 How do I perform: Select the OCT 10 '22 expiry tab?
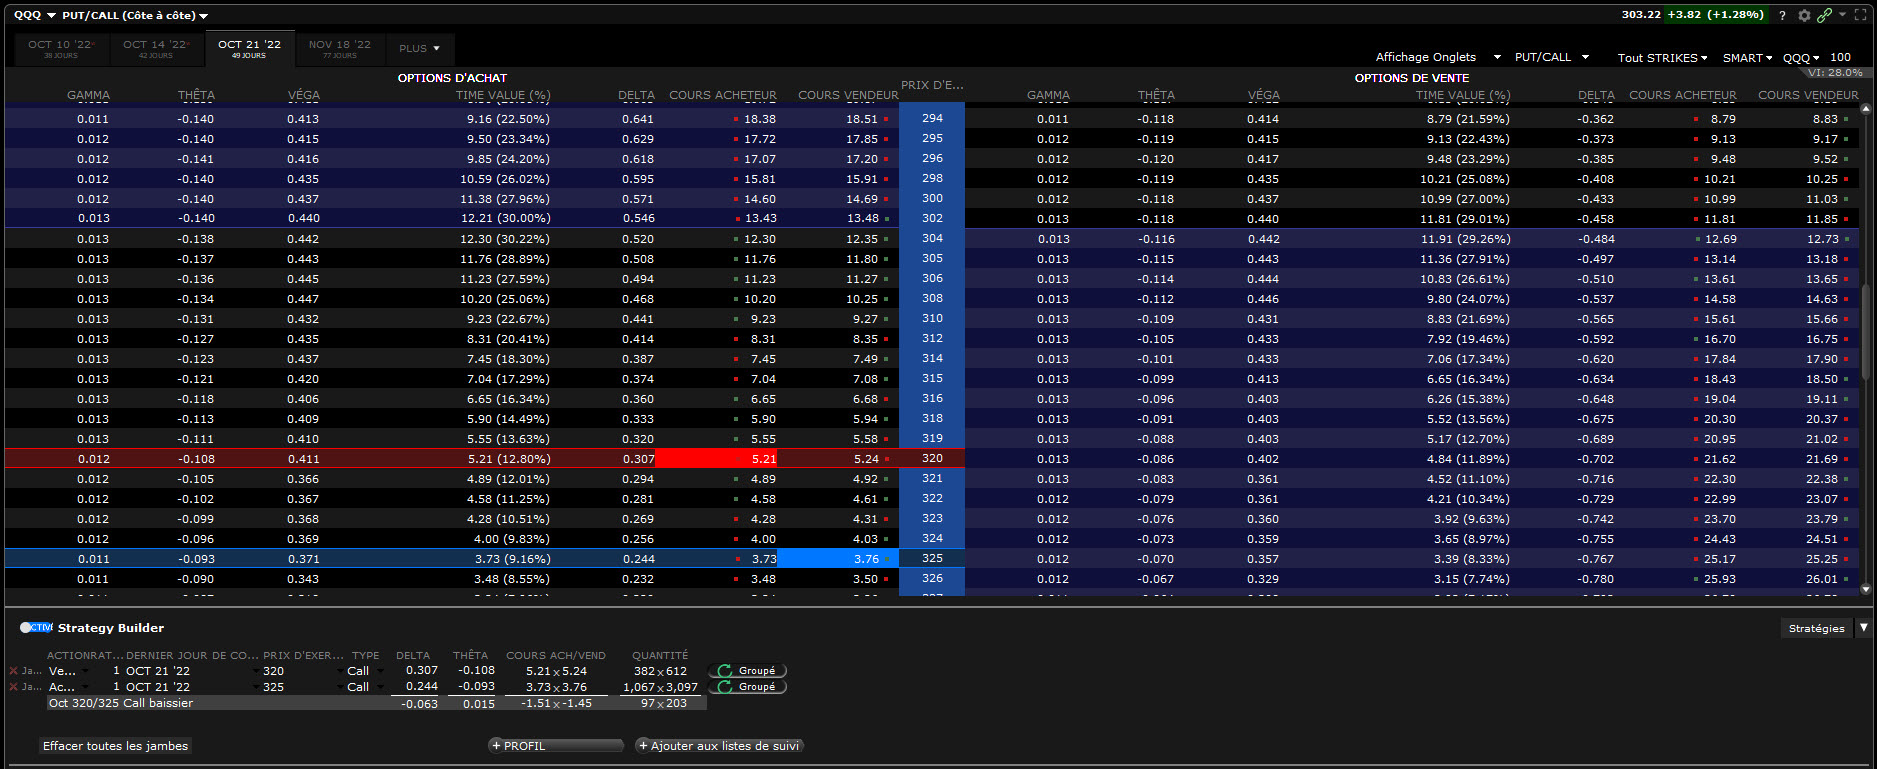point(60,48)
